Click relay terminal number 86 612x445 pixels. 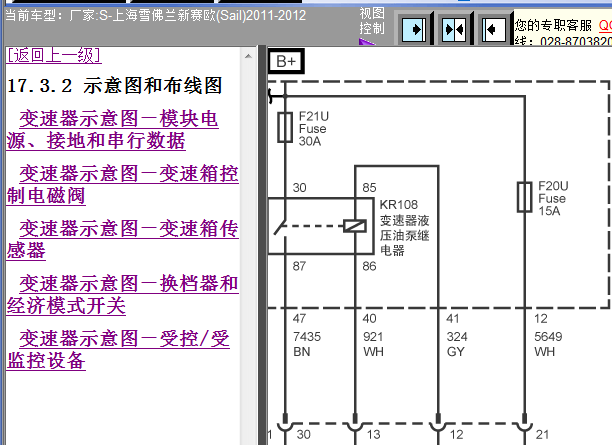click(x=369, y=266)
